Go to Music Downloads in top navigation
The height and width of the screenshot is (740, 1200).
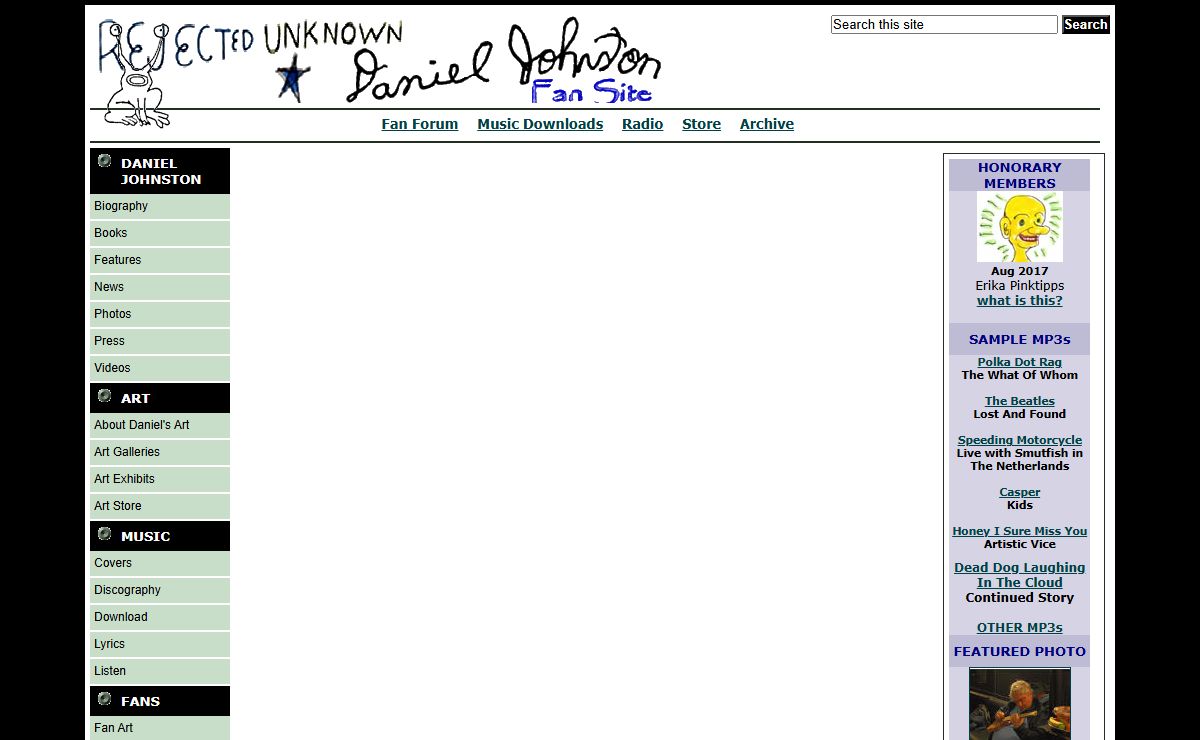tap(540, 124)
